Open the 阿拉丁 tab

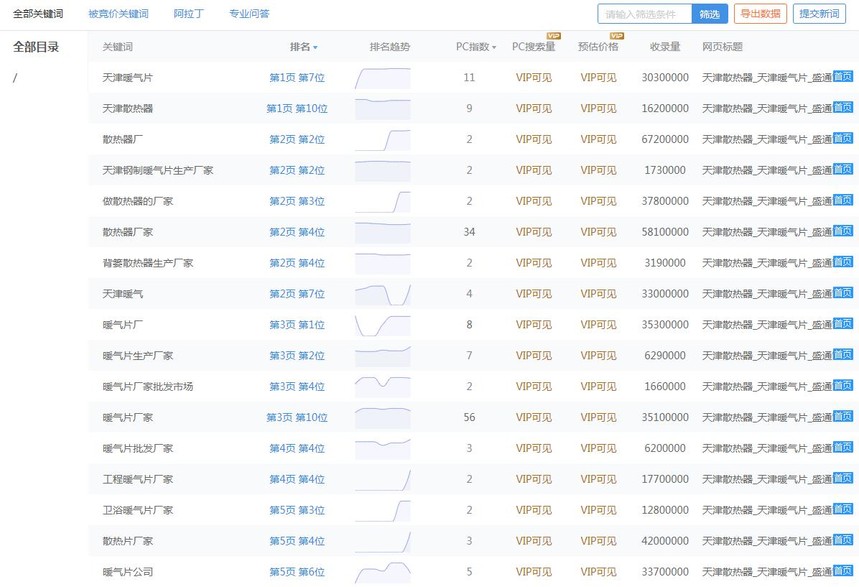pyautogui.click(x=188, y=14)
